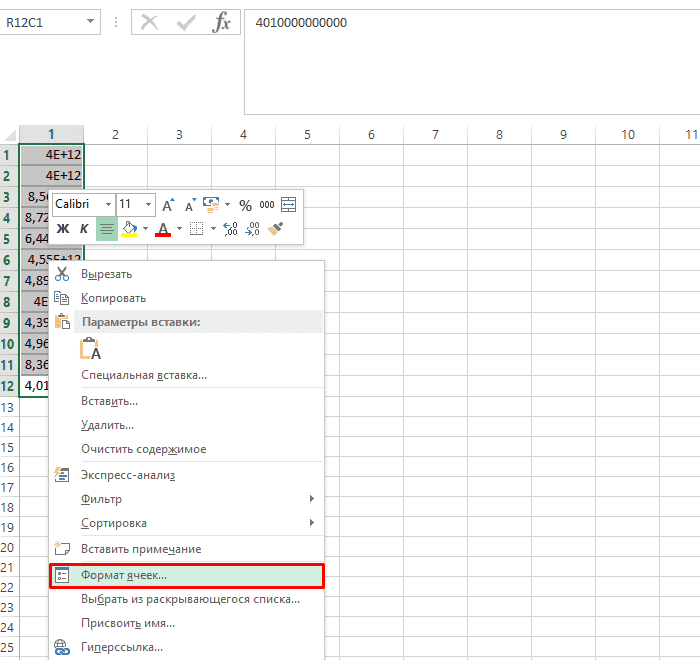Choose Очистить содержимое menu entry
The width and height of the screenshot is (700, 660).
click(187, 449)
